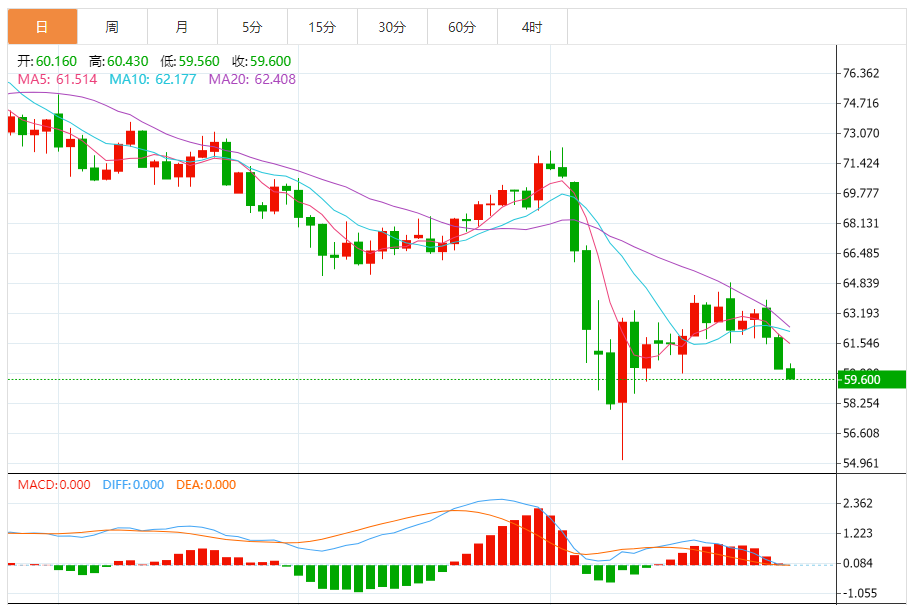The width and height of the screenshot is (911, 605).
Task: Click the 58.254 price axis label
Action: click(861, 403)
